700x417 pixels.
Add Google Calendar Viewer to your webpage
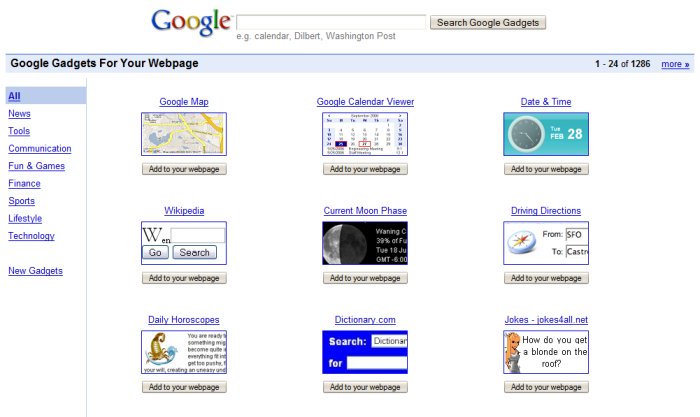365,169
